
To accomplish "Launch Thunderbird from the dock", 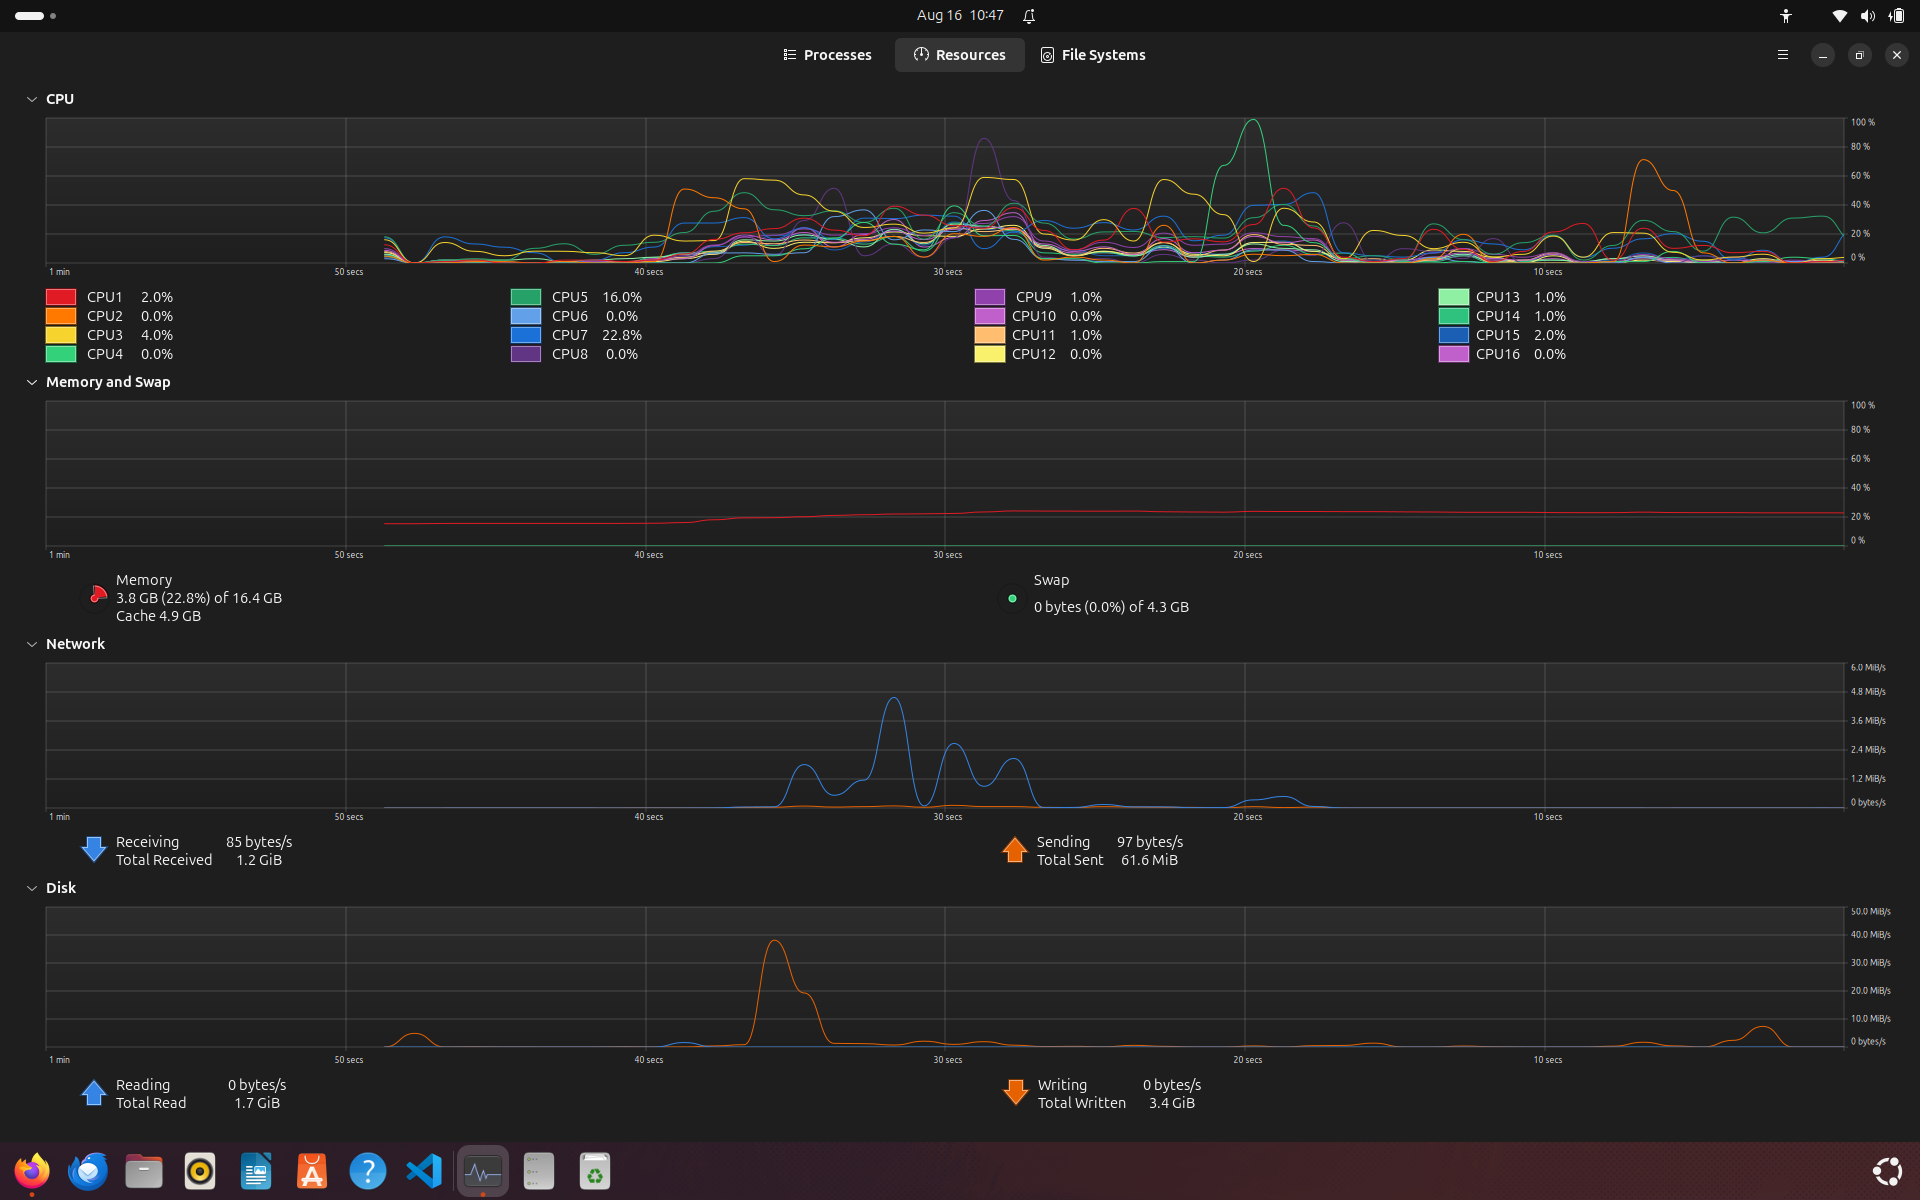I will click(x=88, y=1170).
